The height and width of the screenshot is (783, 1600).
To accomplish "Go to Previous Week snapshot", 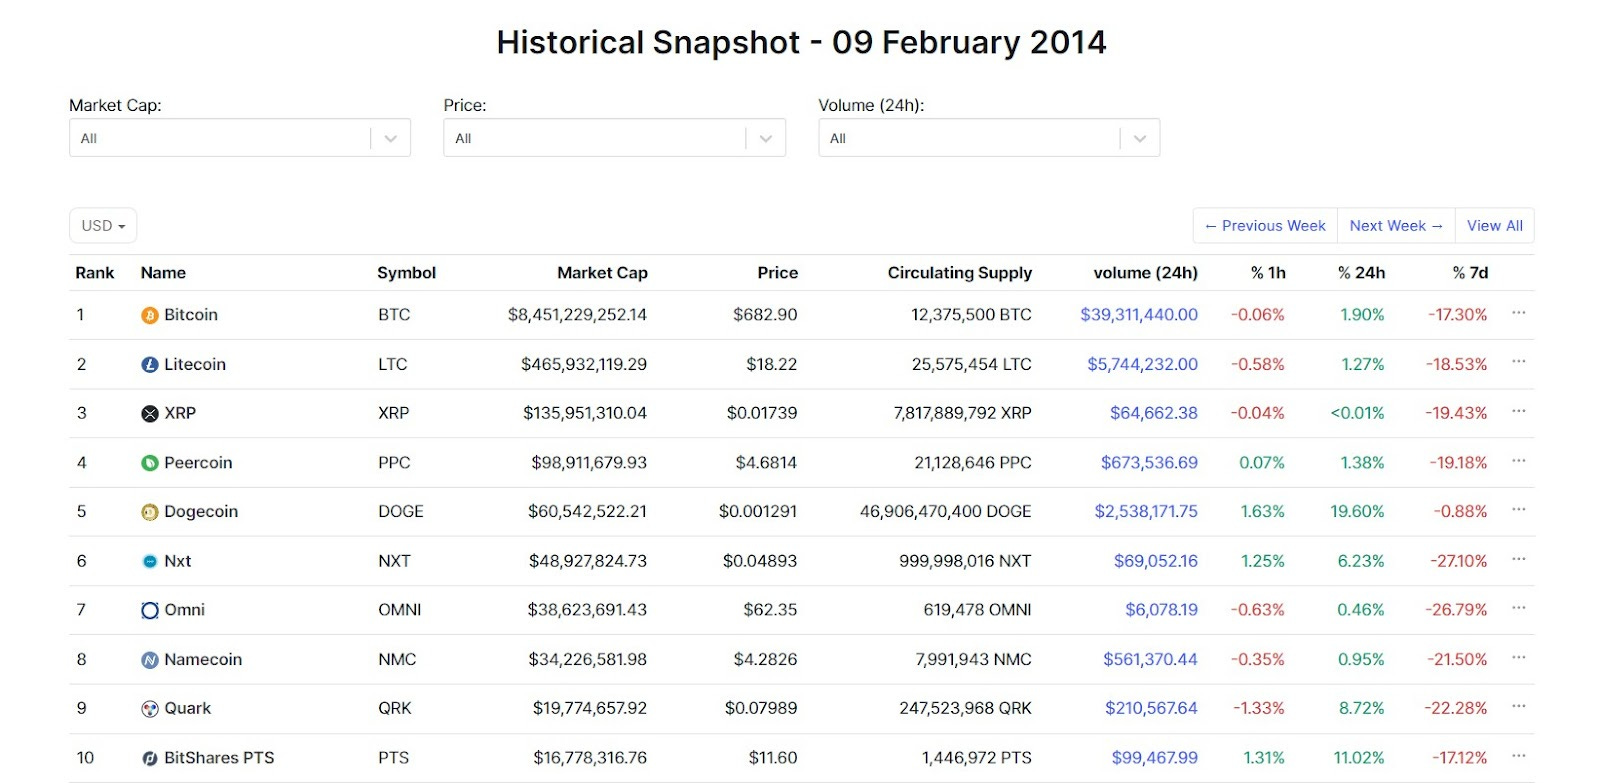I will [x=1265, y=226].
